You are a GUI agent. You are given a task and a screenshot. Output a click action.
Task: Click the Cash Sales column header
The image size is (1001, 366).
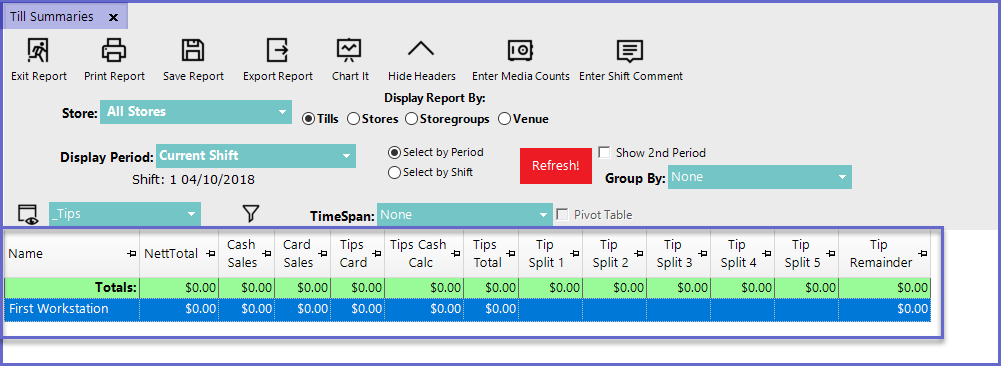246,254
